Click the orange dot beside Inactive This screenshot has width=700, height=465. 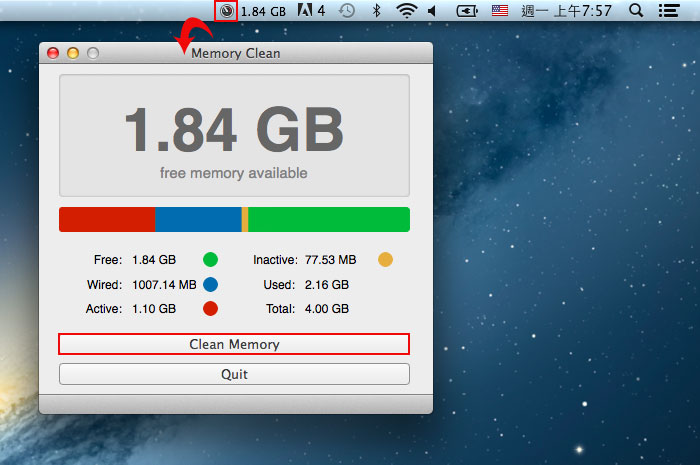[385, 259]
